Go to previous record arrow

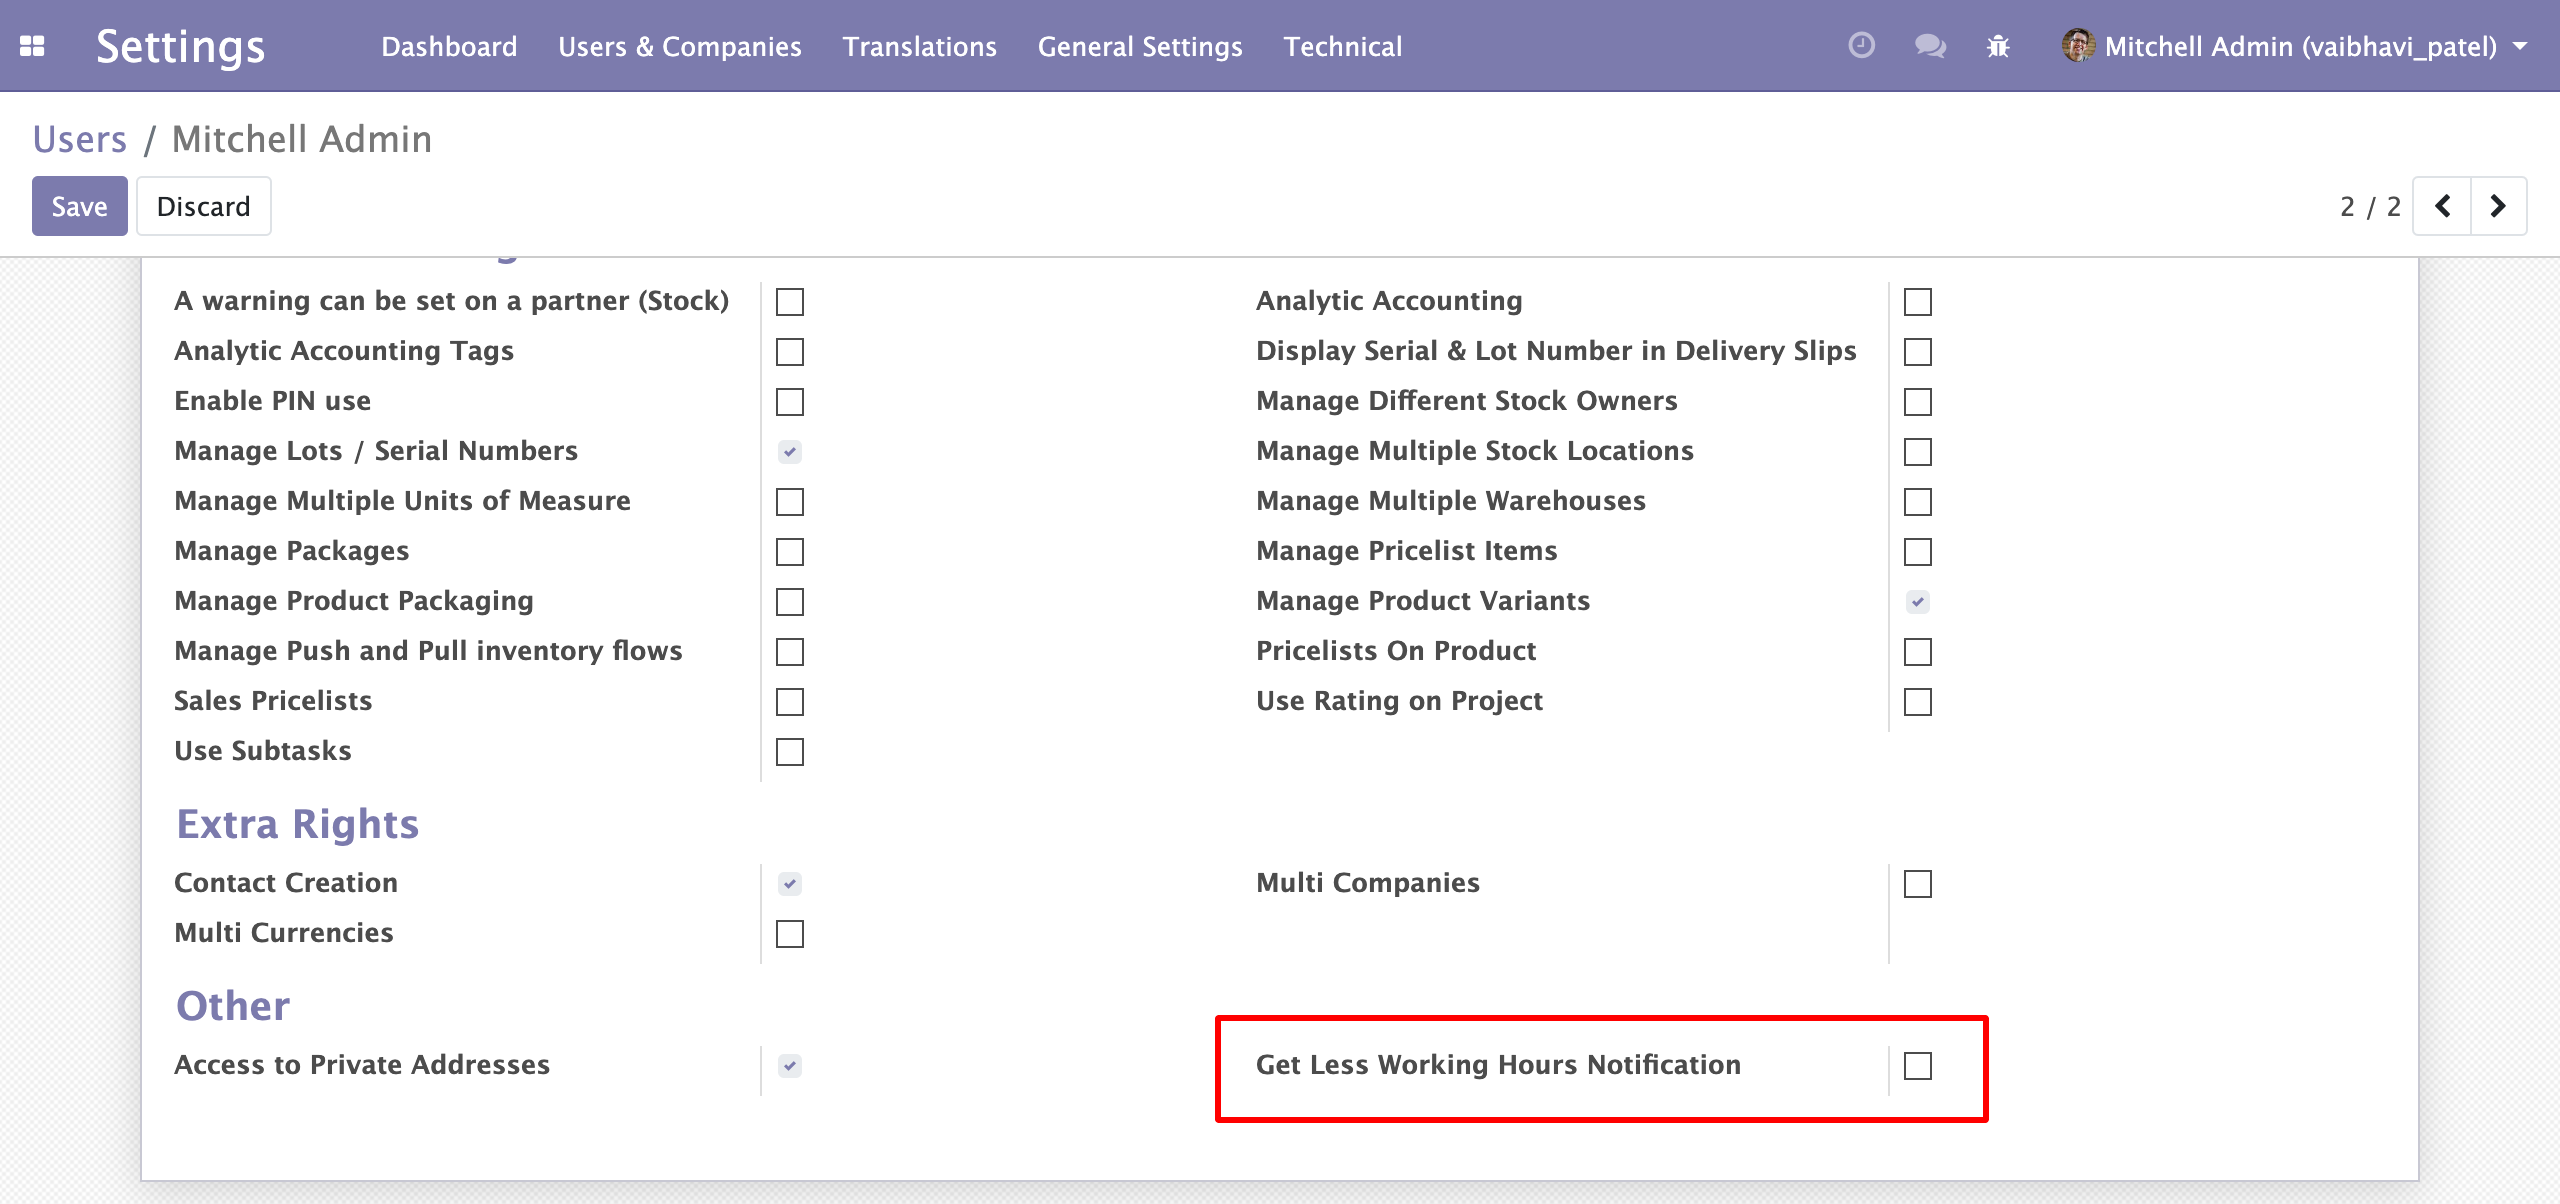tap(2442, 206)
